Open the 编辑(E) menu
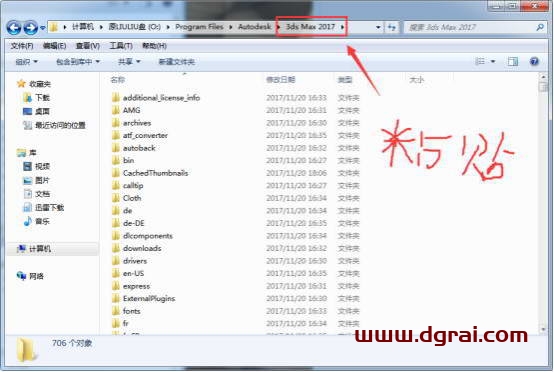The width and height of the screenshot is (554, 372). pos(54,46)
